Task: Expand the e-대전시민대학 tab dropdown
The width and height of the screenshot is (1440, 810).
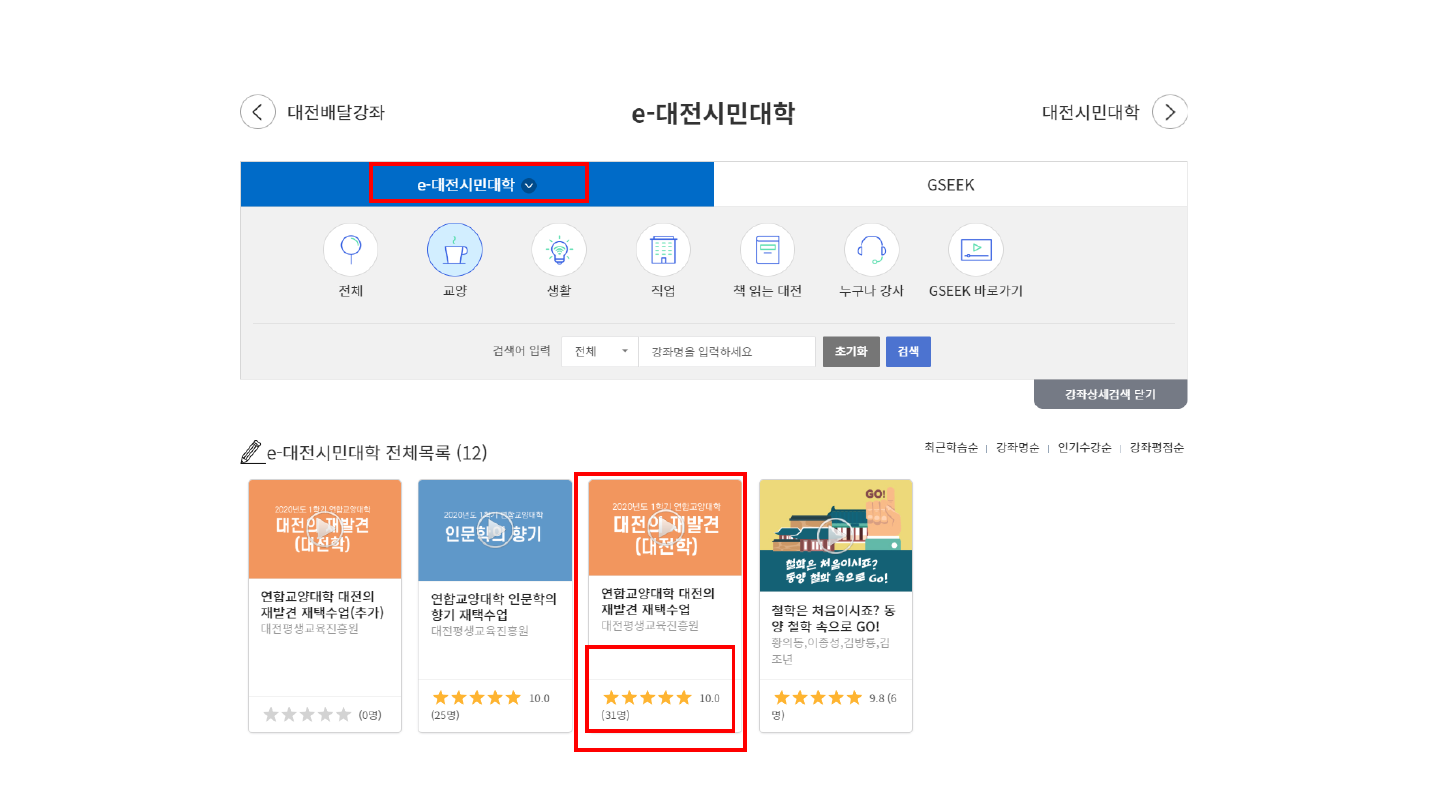Action: pyautogui.click(x=529, y=185)
